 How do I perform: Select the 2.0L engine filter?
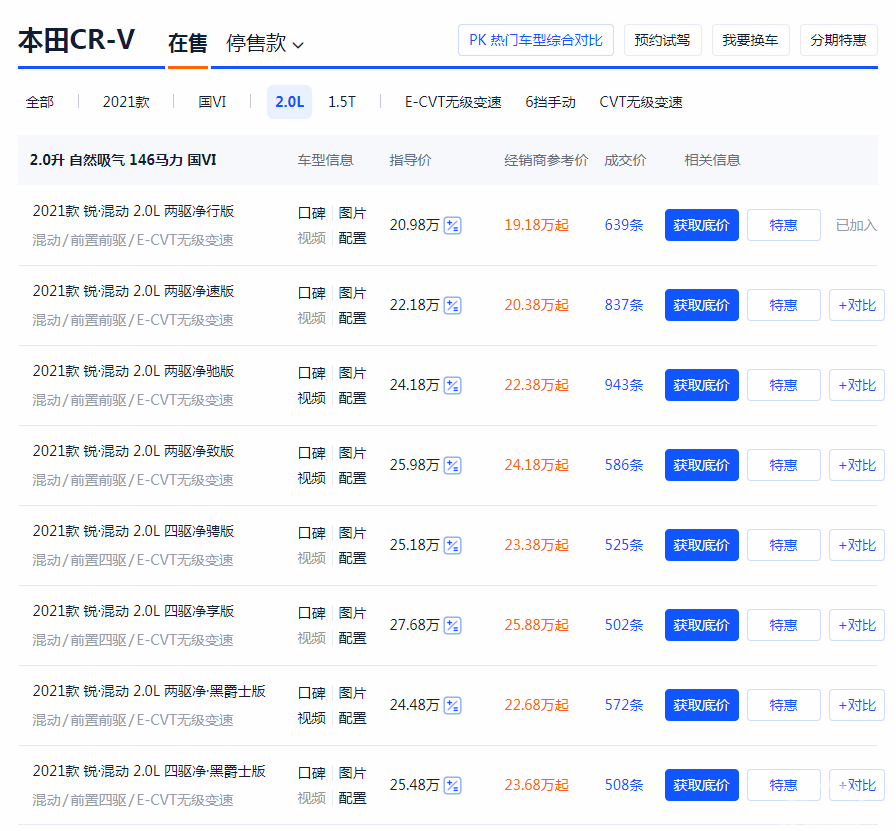[289, 102]
